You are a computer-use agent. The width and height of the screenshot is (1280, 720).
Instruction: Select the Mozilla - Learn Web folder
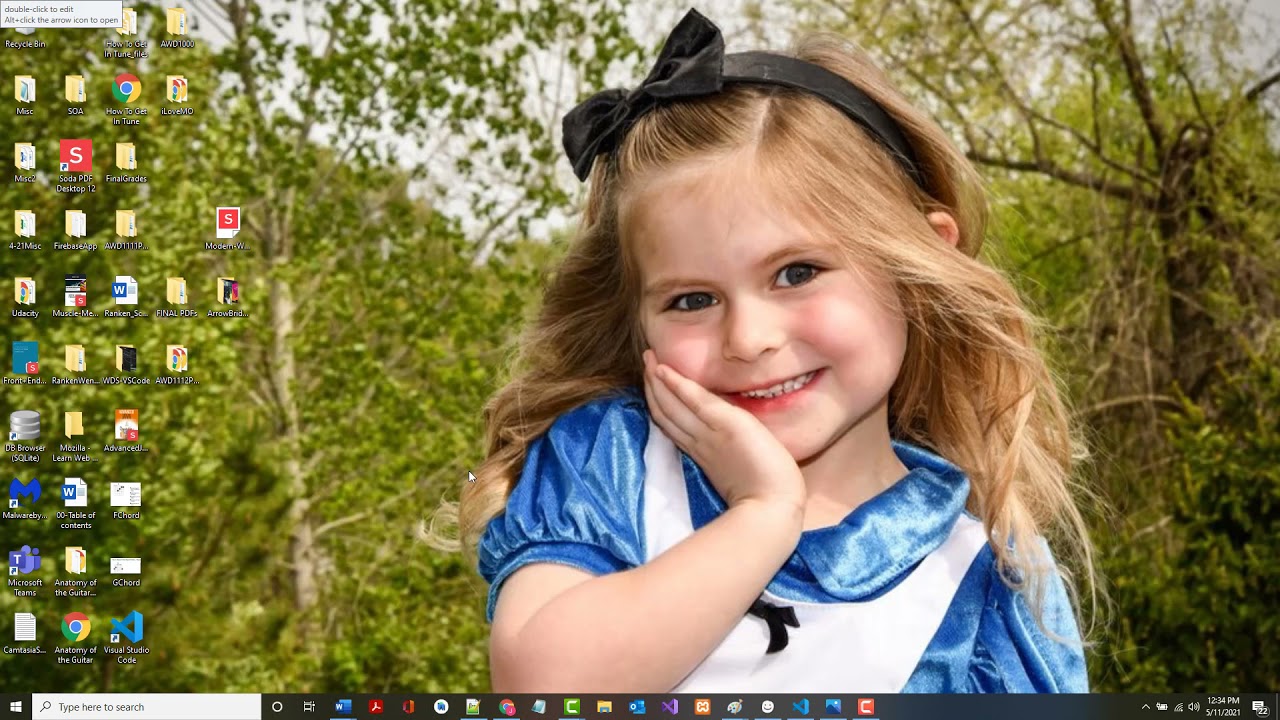pyautogui.click(x=75, y=436)
